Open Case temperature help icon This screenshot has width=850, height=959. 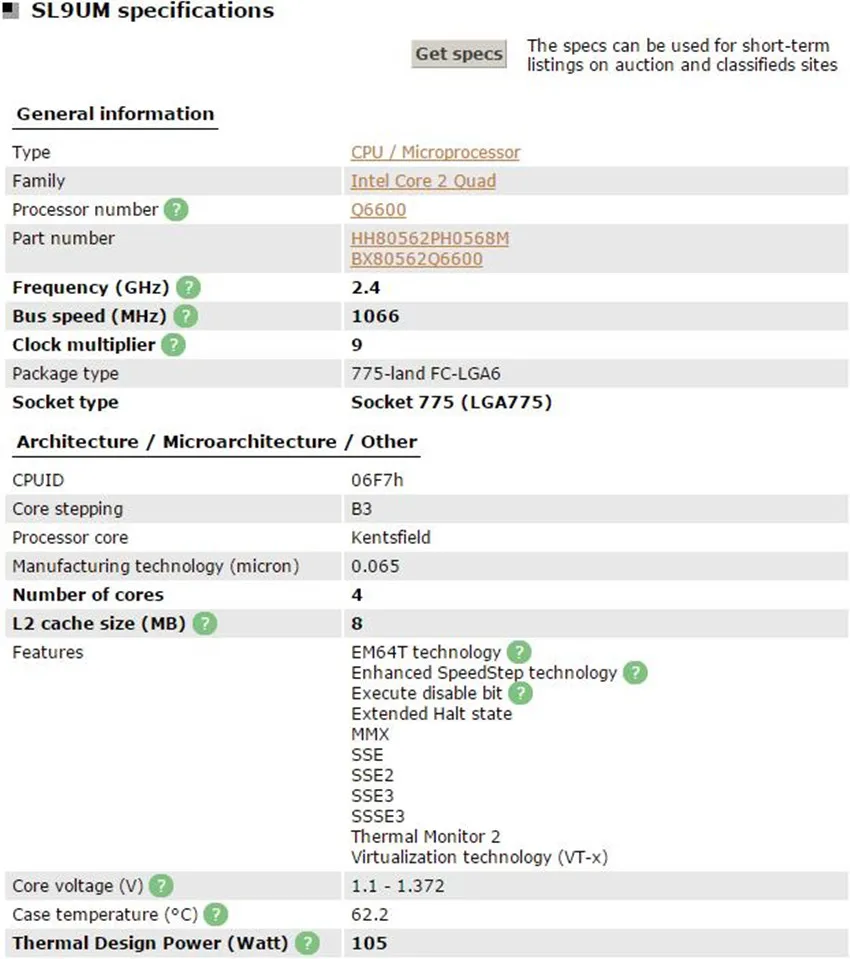[x=216, y=914]
